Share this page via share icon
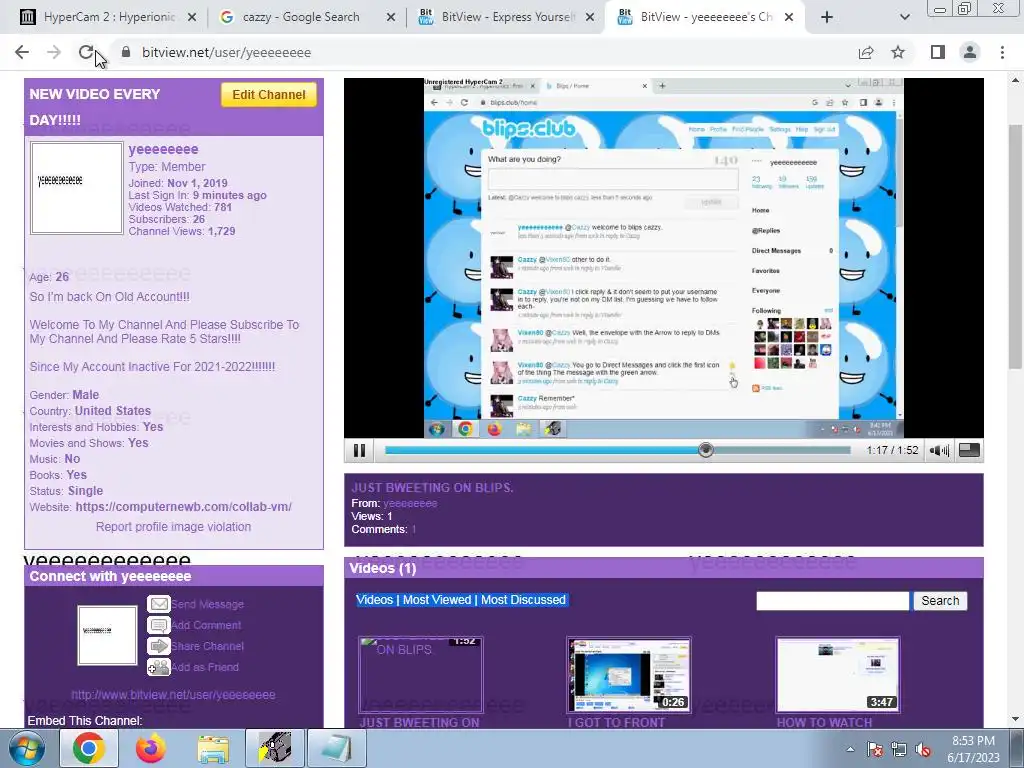The height and width of the screenshot is (768, 1024). tap(866, 52)
